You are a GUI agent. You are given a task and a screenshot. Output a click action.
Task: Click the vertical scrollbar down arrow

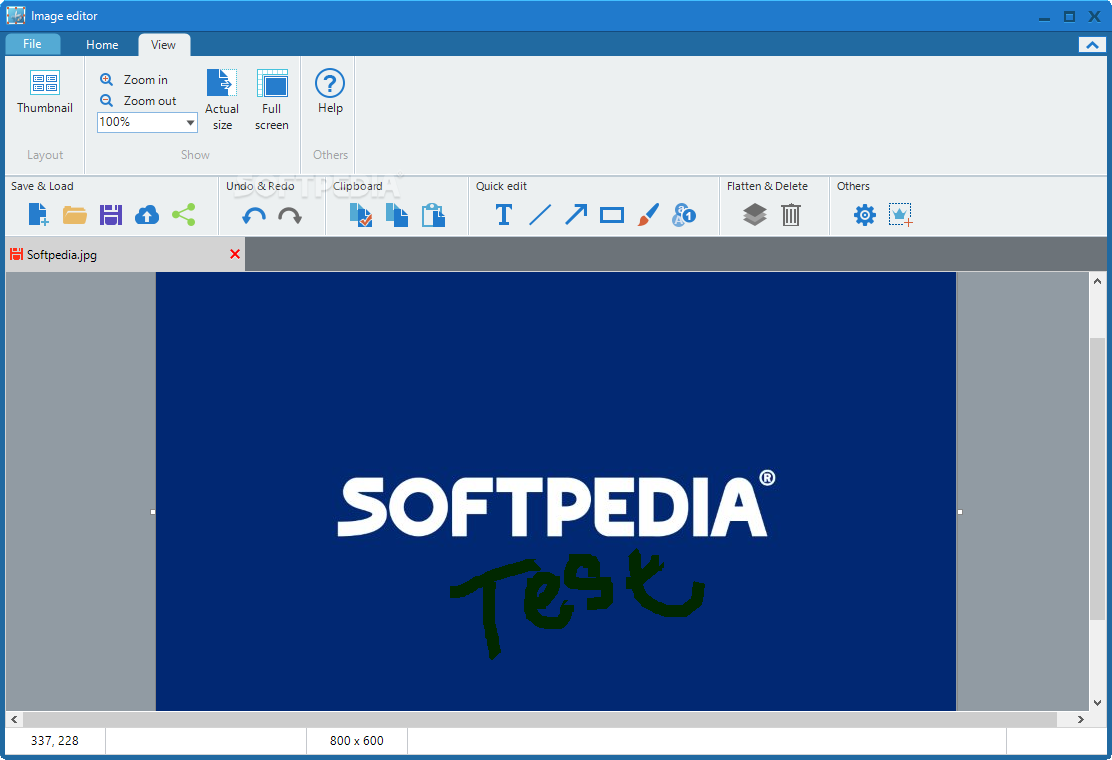click(1097, 703)
